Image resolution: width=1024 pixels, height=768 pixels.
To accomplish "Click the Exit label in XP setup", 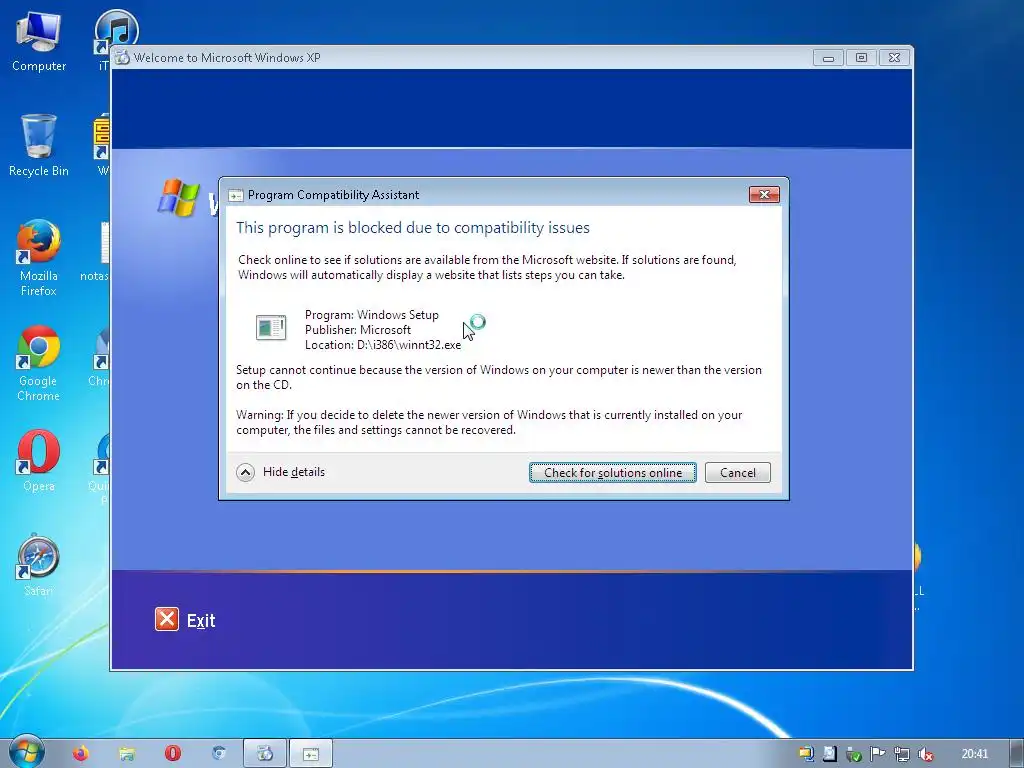I will [201, 620].
